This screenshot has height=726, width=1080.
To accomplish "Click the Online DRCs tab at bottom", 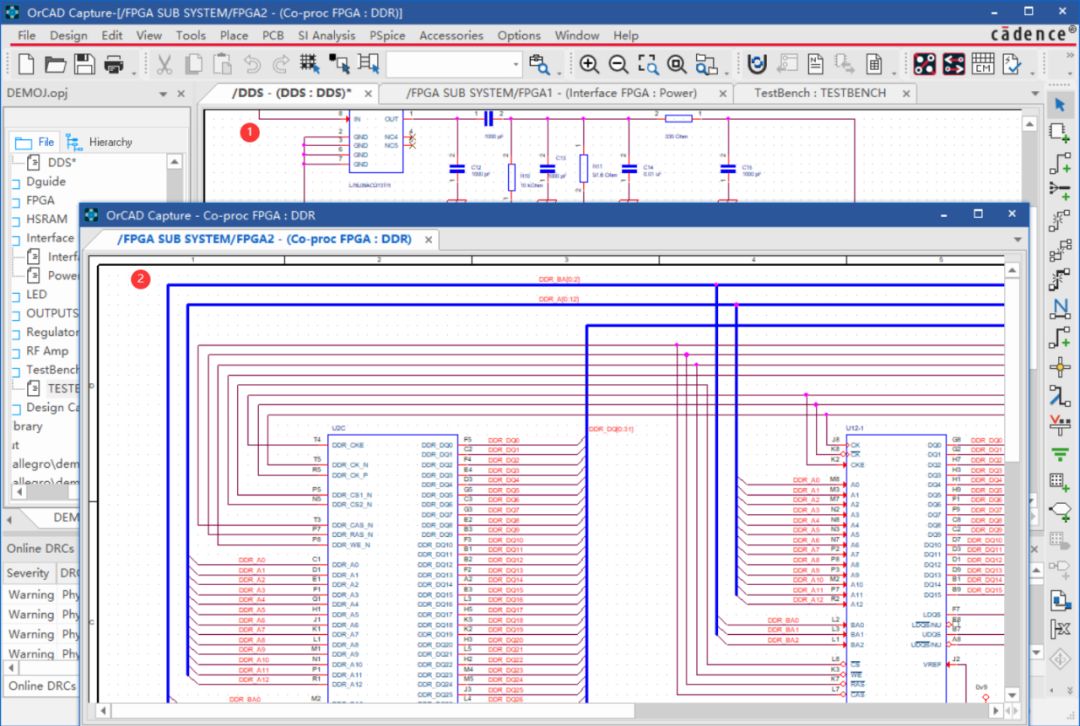I will pos(41,686).
